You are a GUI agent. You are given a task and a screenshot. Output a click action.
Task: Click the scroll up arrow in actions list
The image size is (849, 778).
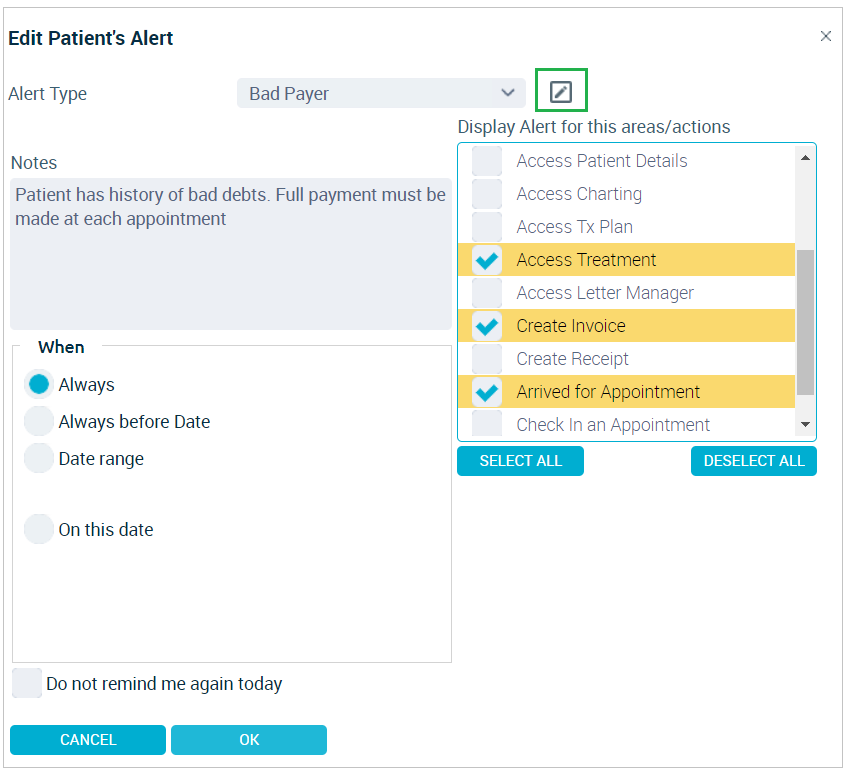pos(805,158)
